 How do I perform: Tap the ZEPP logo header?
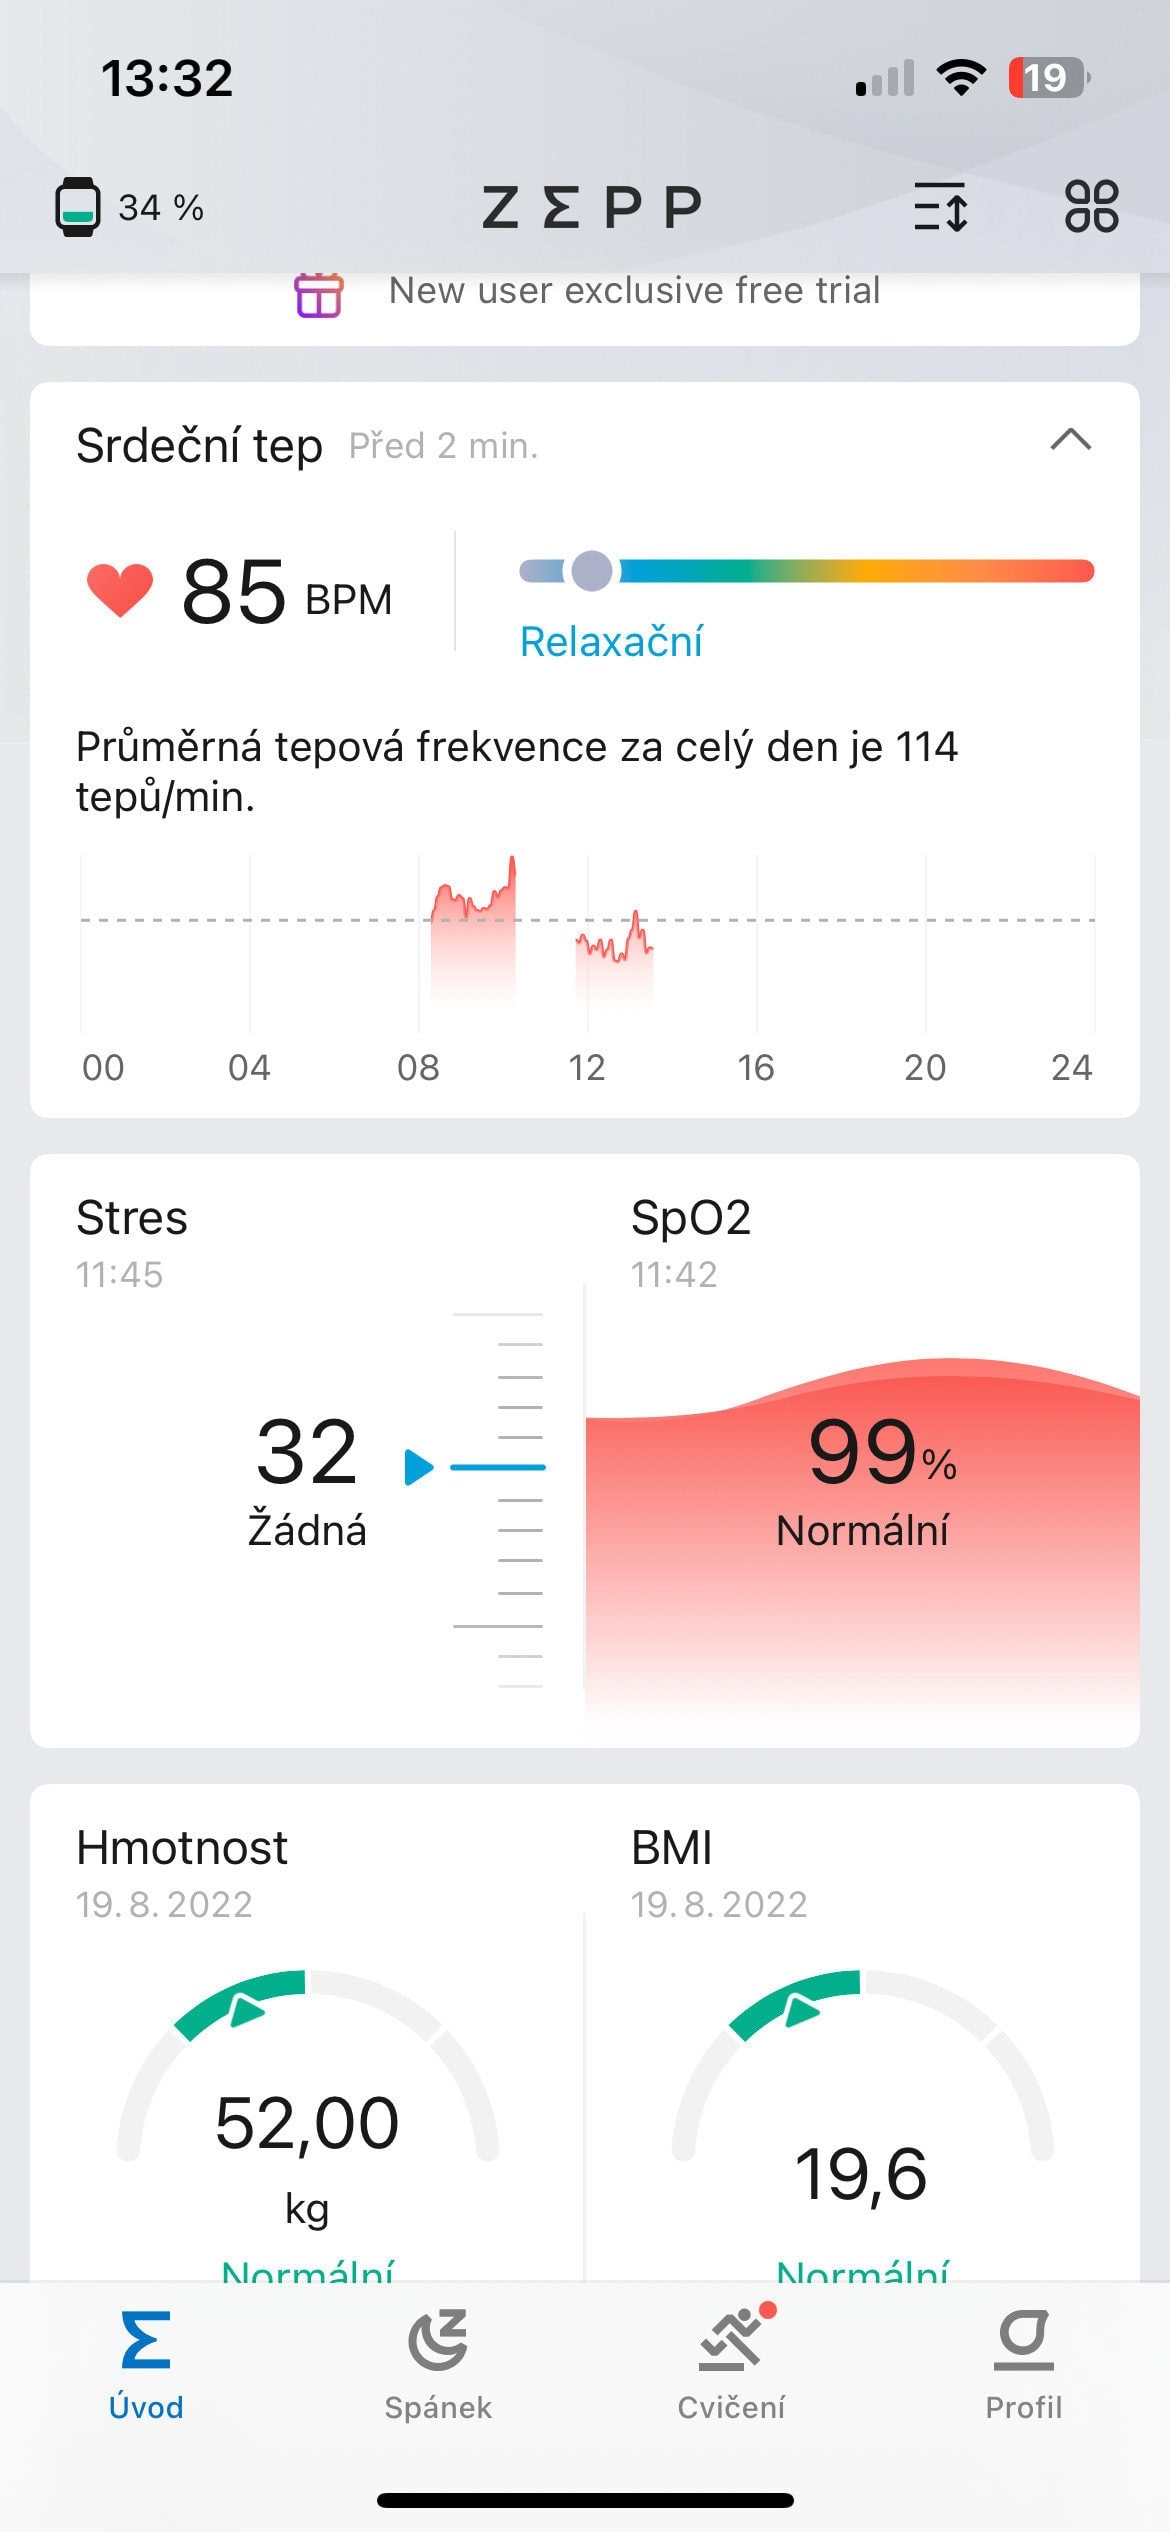click(592, 207)
